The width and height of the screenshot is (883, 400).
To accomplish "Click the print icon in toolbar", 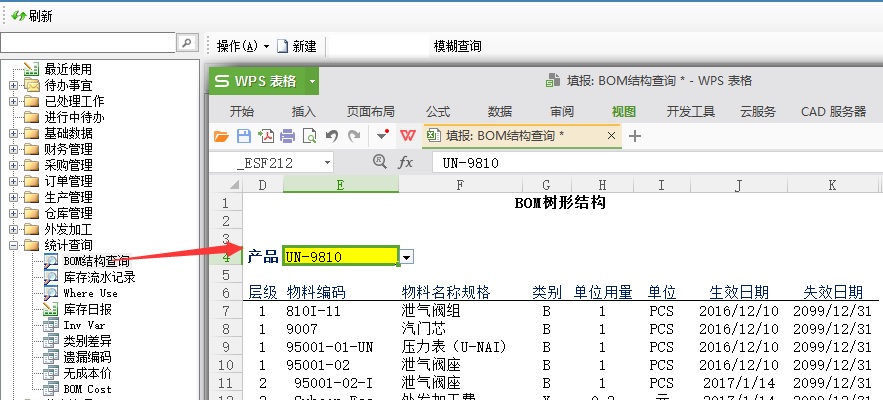I will (x=287, y=136).
